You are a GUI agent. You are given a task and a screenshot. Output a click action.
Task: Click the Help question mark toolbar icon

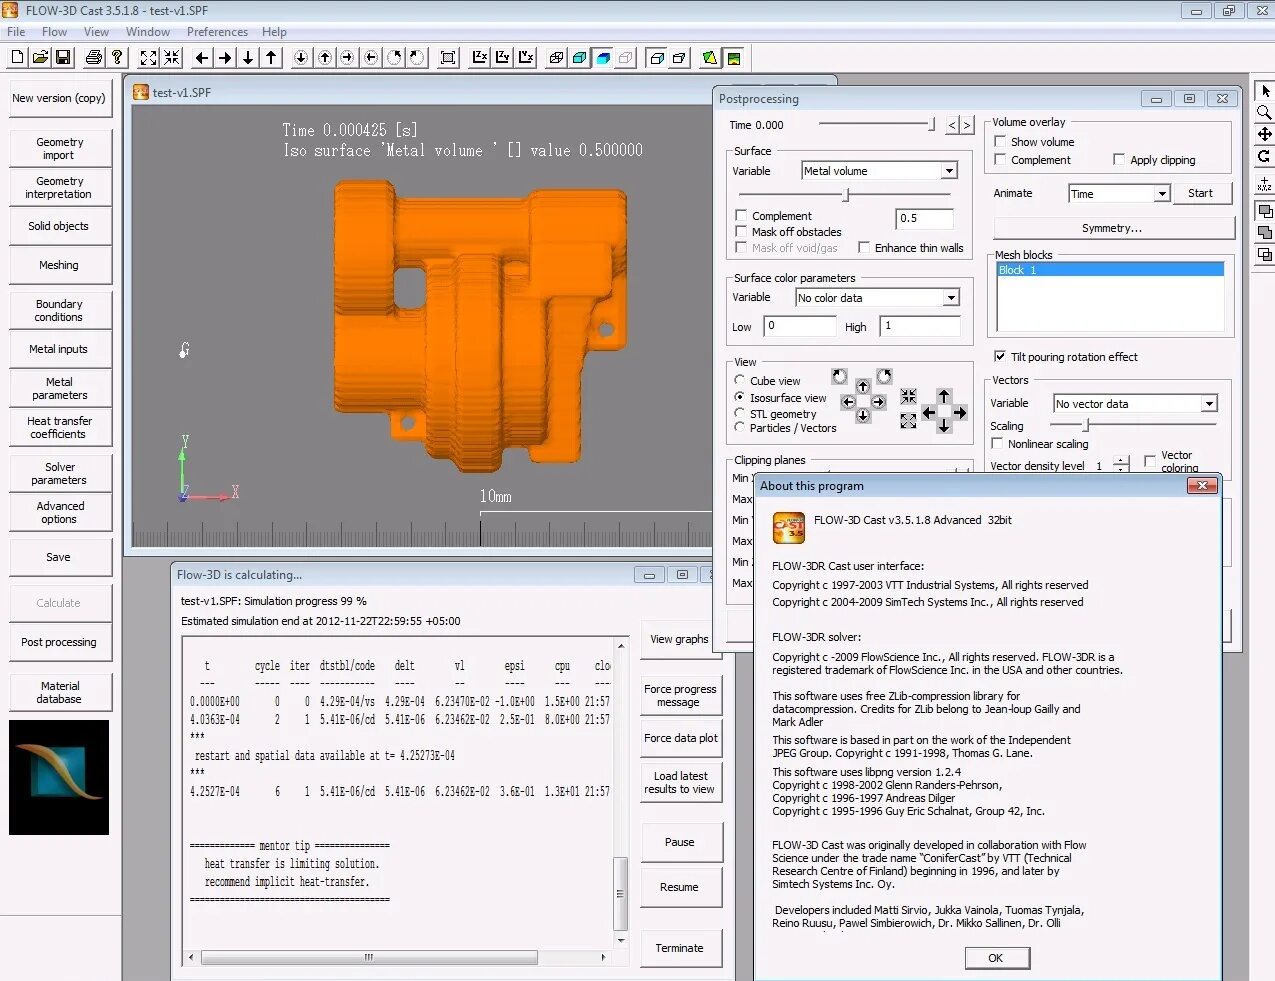tap(117, 58)
